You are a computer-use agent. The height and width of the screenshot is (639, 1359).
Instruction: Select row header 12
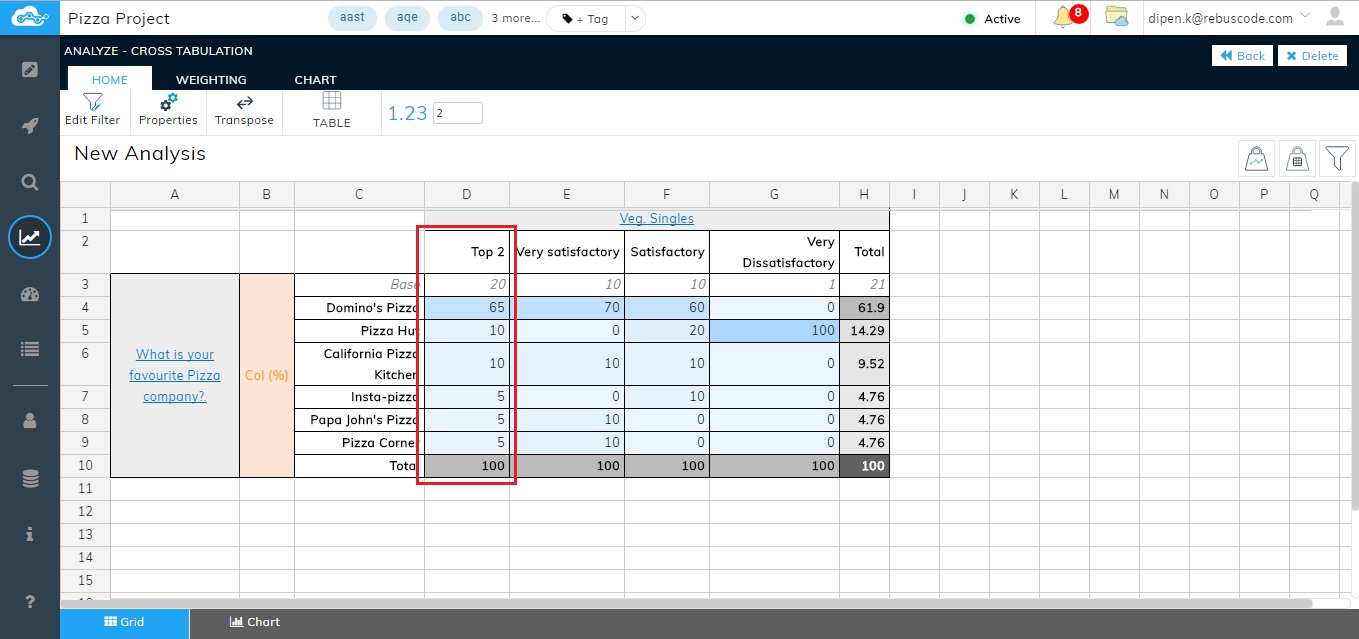85,511
